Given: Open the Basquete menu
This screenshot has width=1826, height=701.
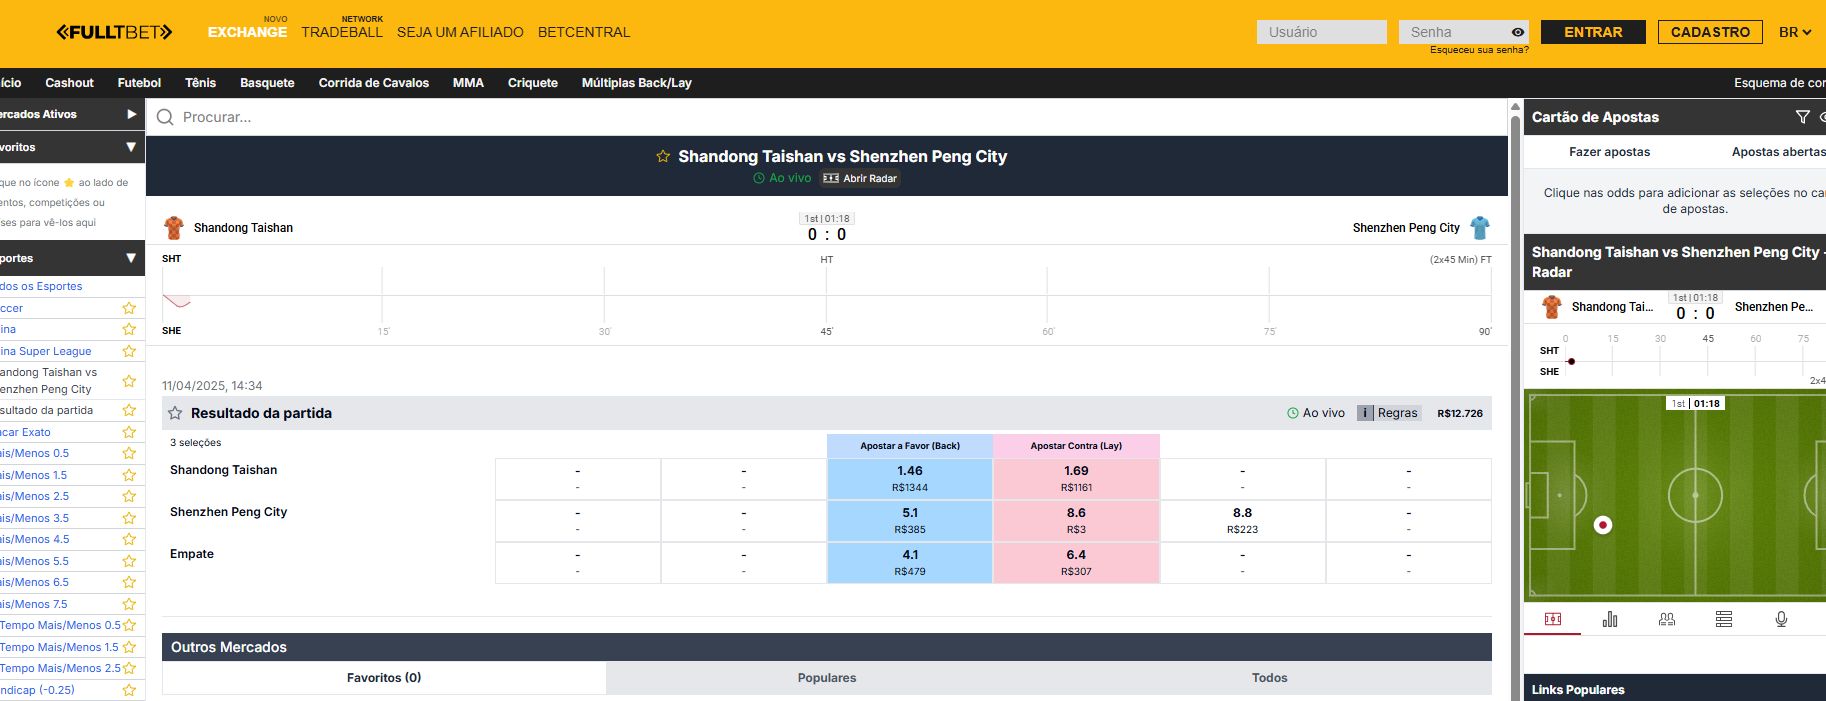Looking at the screenshot, I should tap(267, 83).
